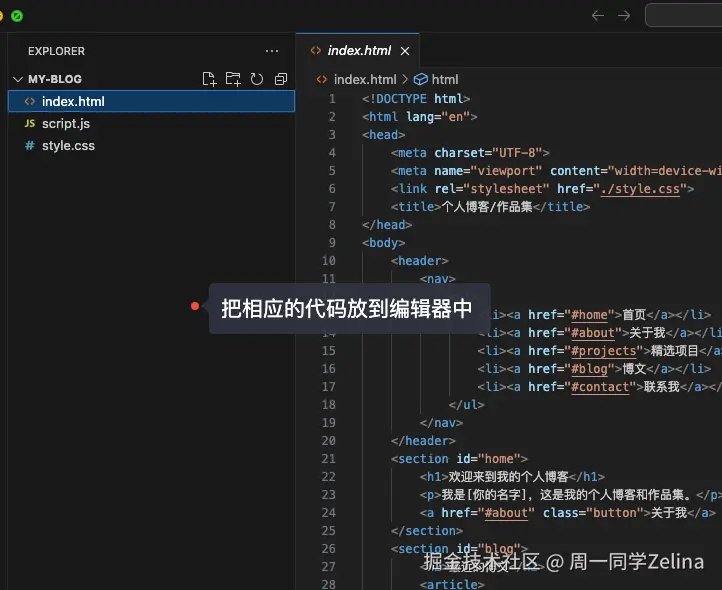Click line number 9 in the gutter
This screenshot has height=590, width=722.
pos(332,243)
